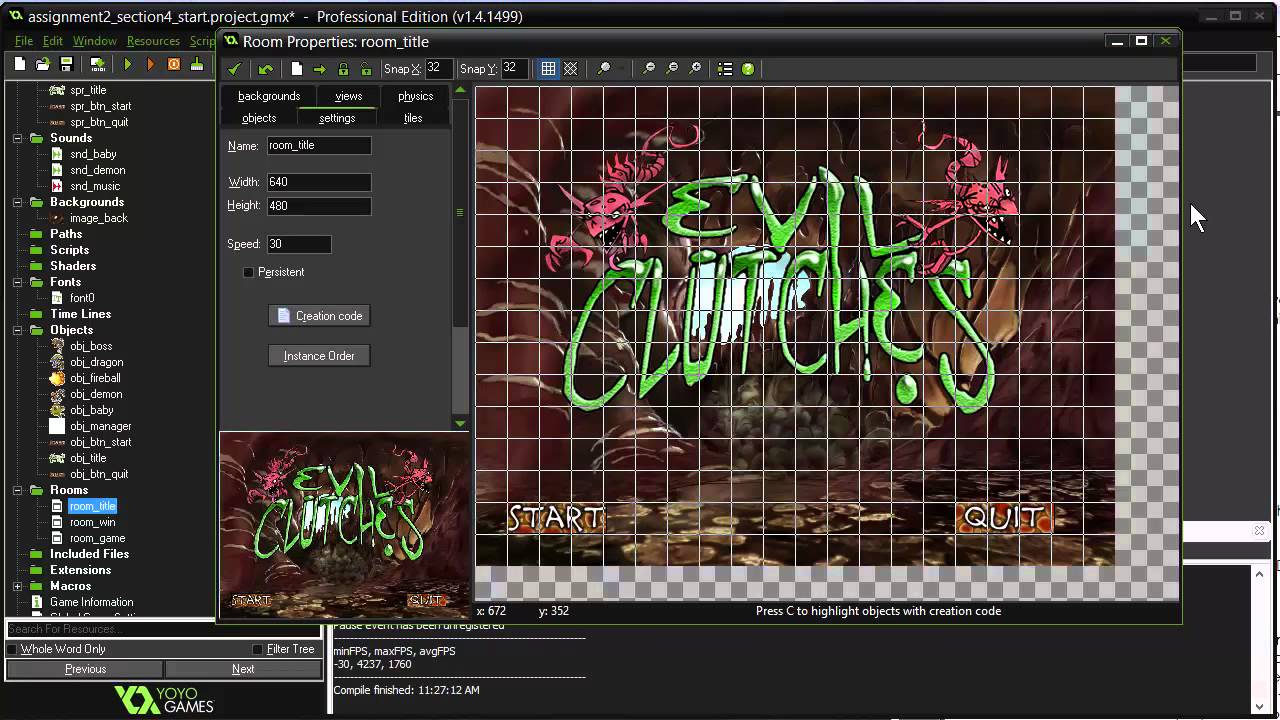The height and width of the screenshot is (720, 1280).
Task: Save the project with the floppy icon
Action: point(66,64)
